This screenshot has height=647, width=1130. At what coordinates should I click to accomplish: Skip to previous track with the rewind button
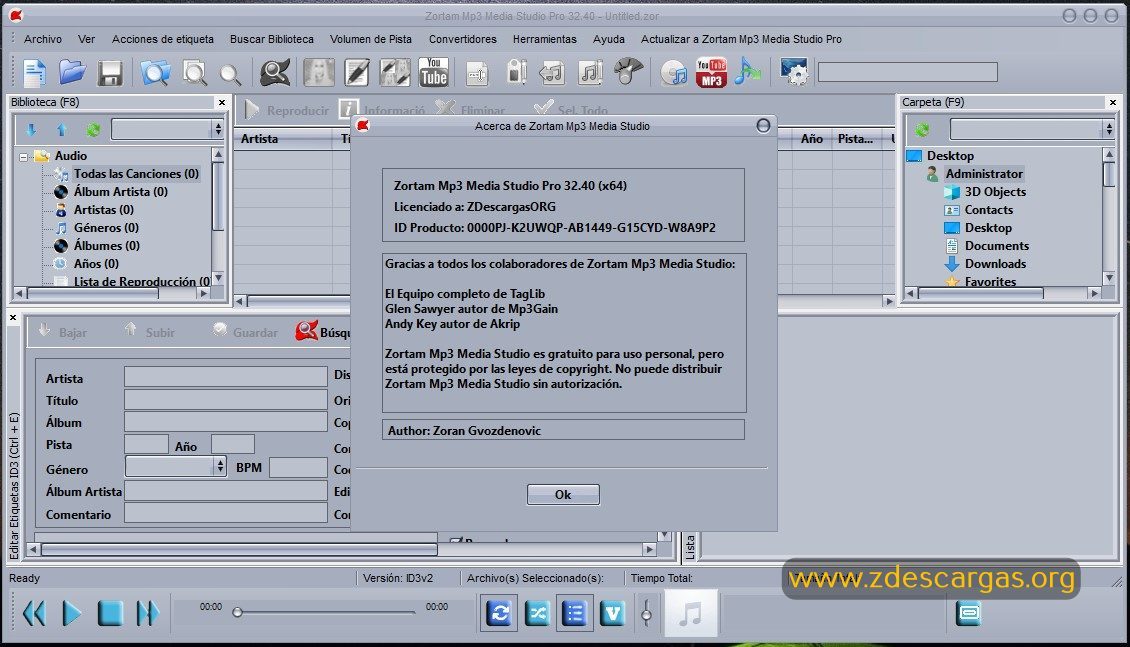click(x=34, y=613)
